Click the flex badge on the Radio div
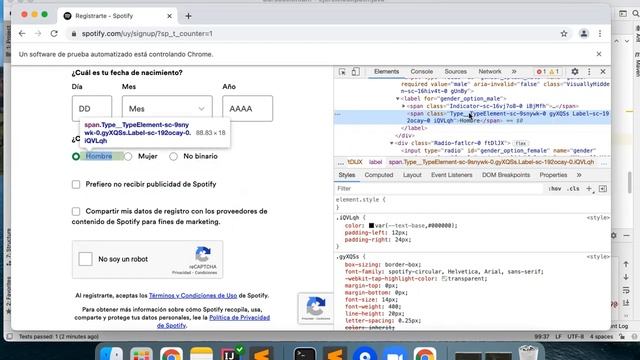The width and height of the screenshot is (640, 360). [520, 143]
